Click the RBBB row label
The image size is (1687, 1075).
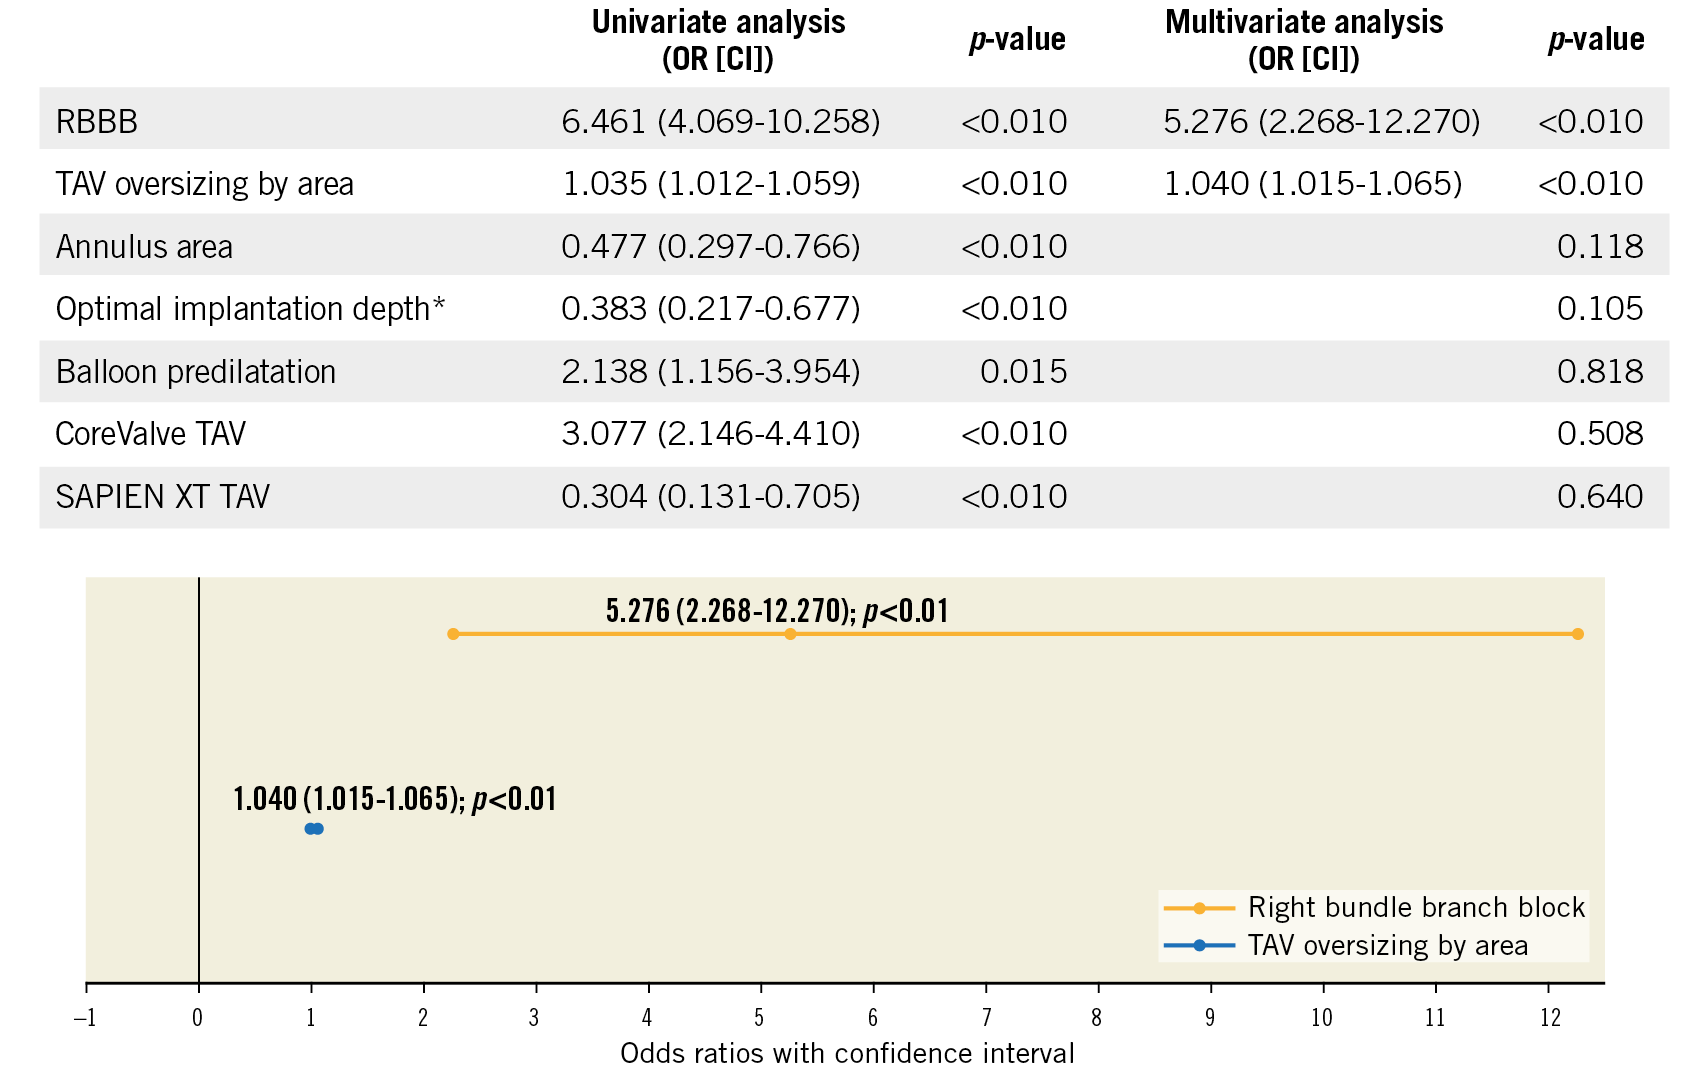[97, 122]
